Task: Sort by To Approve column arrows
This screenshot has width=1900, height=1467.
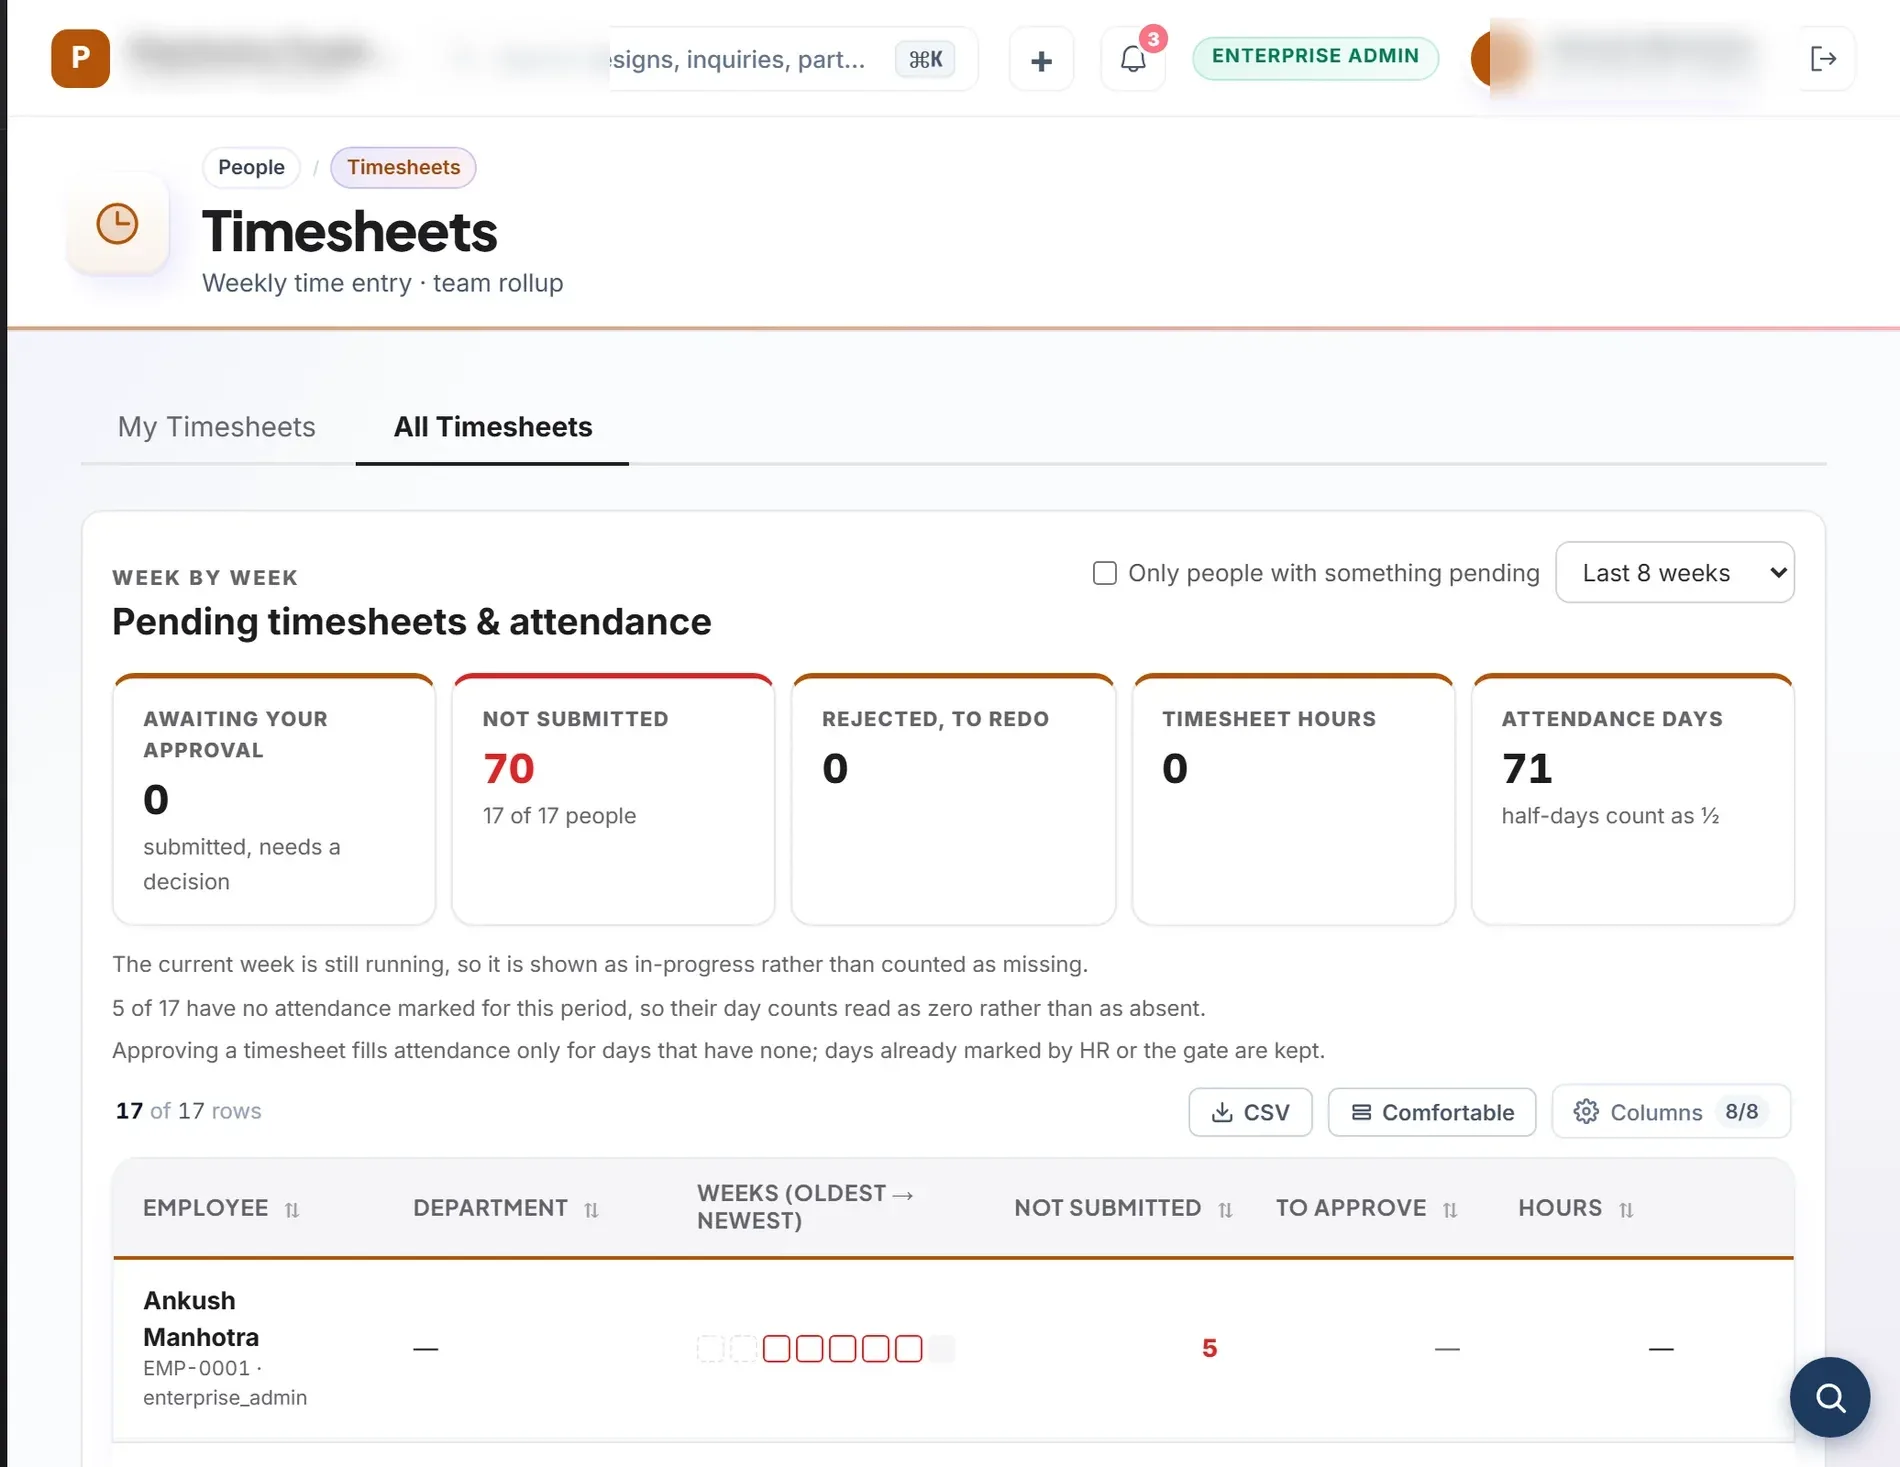Action: pyautogui.click(x=1450, y=1210)
